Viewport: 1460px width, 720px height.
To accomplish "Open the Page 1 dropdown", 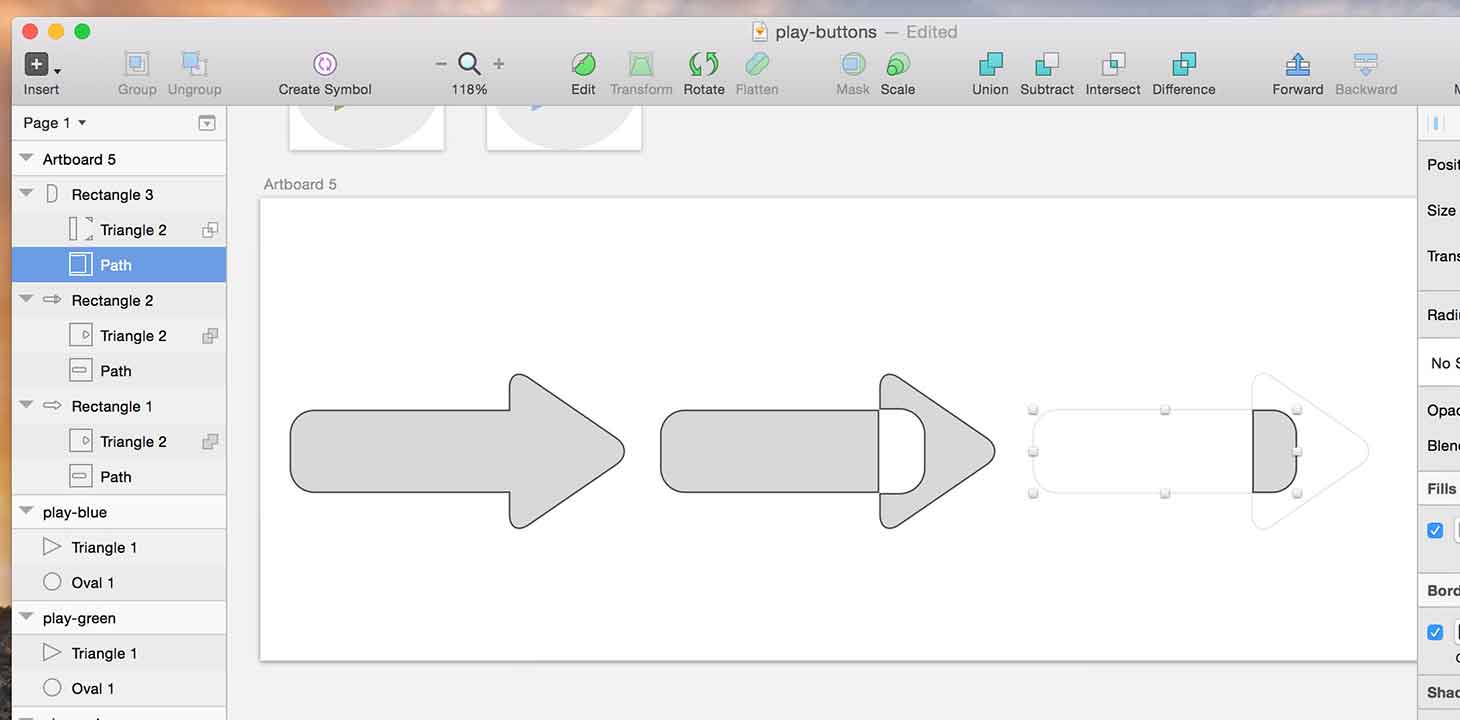I will click(x=55, y=123).
